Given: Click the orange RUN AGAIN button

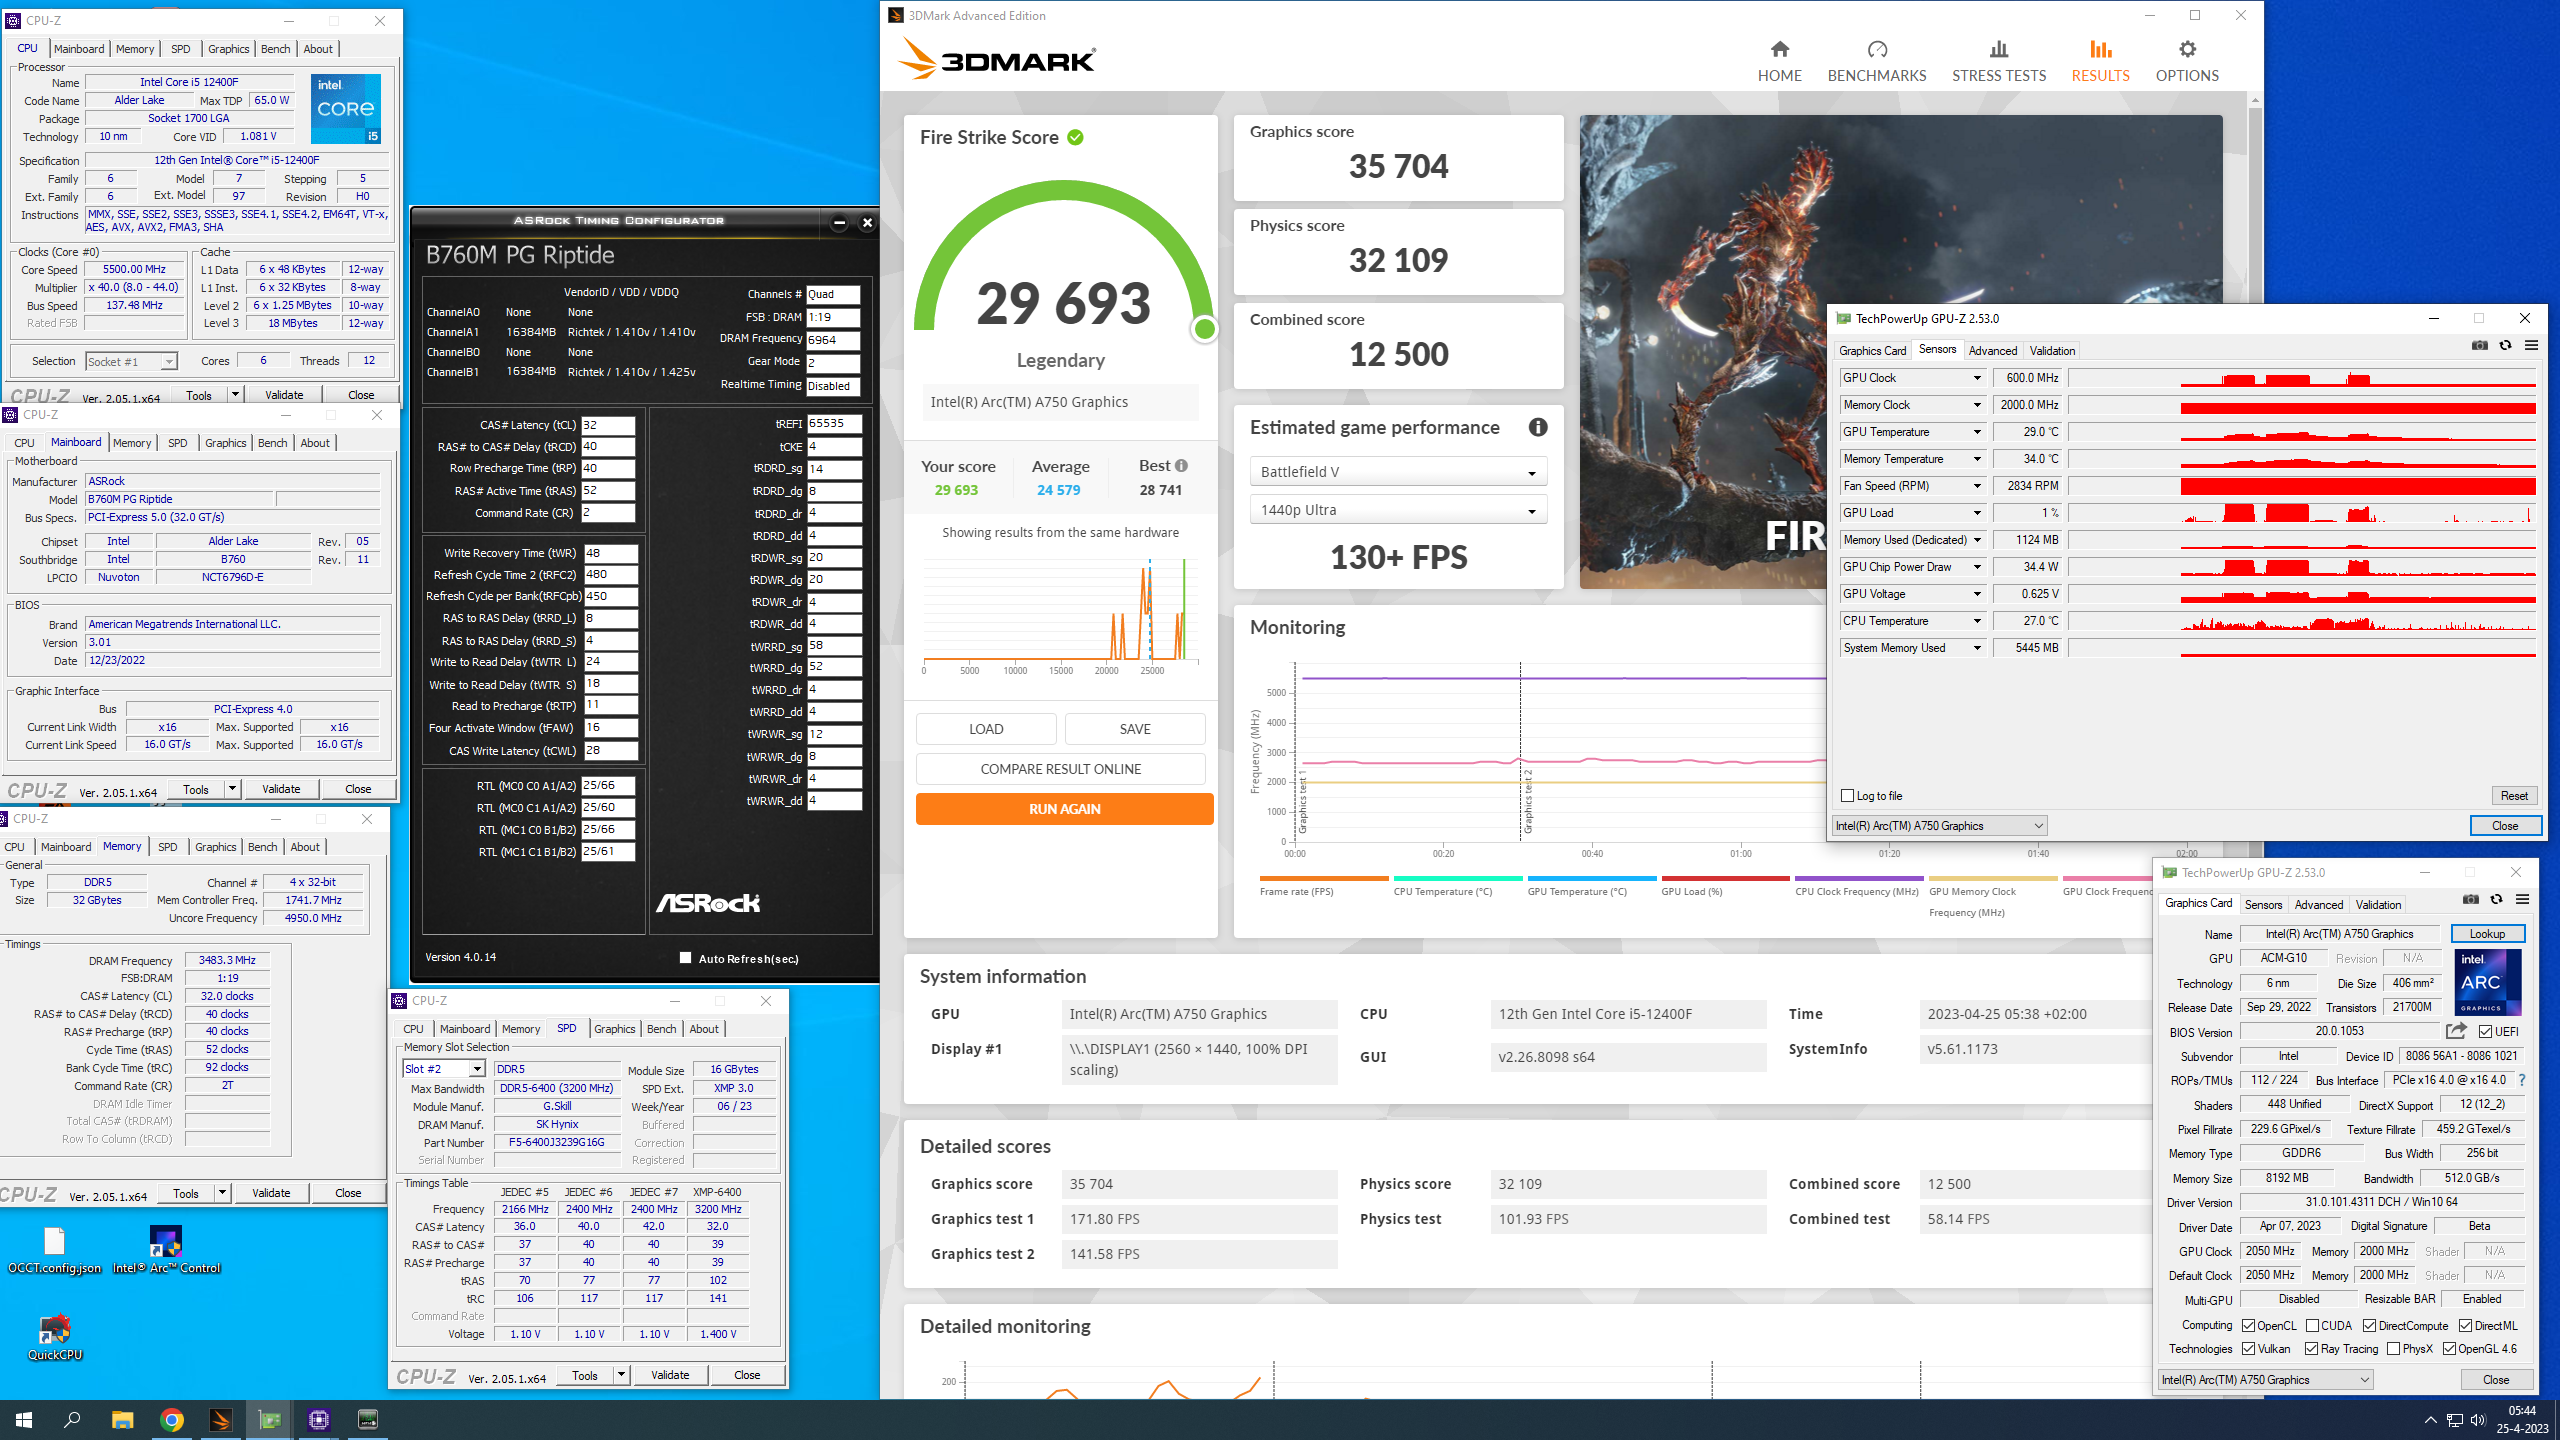Looking at the screenshot, I should 1064,809.
